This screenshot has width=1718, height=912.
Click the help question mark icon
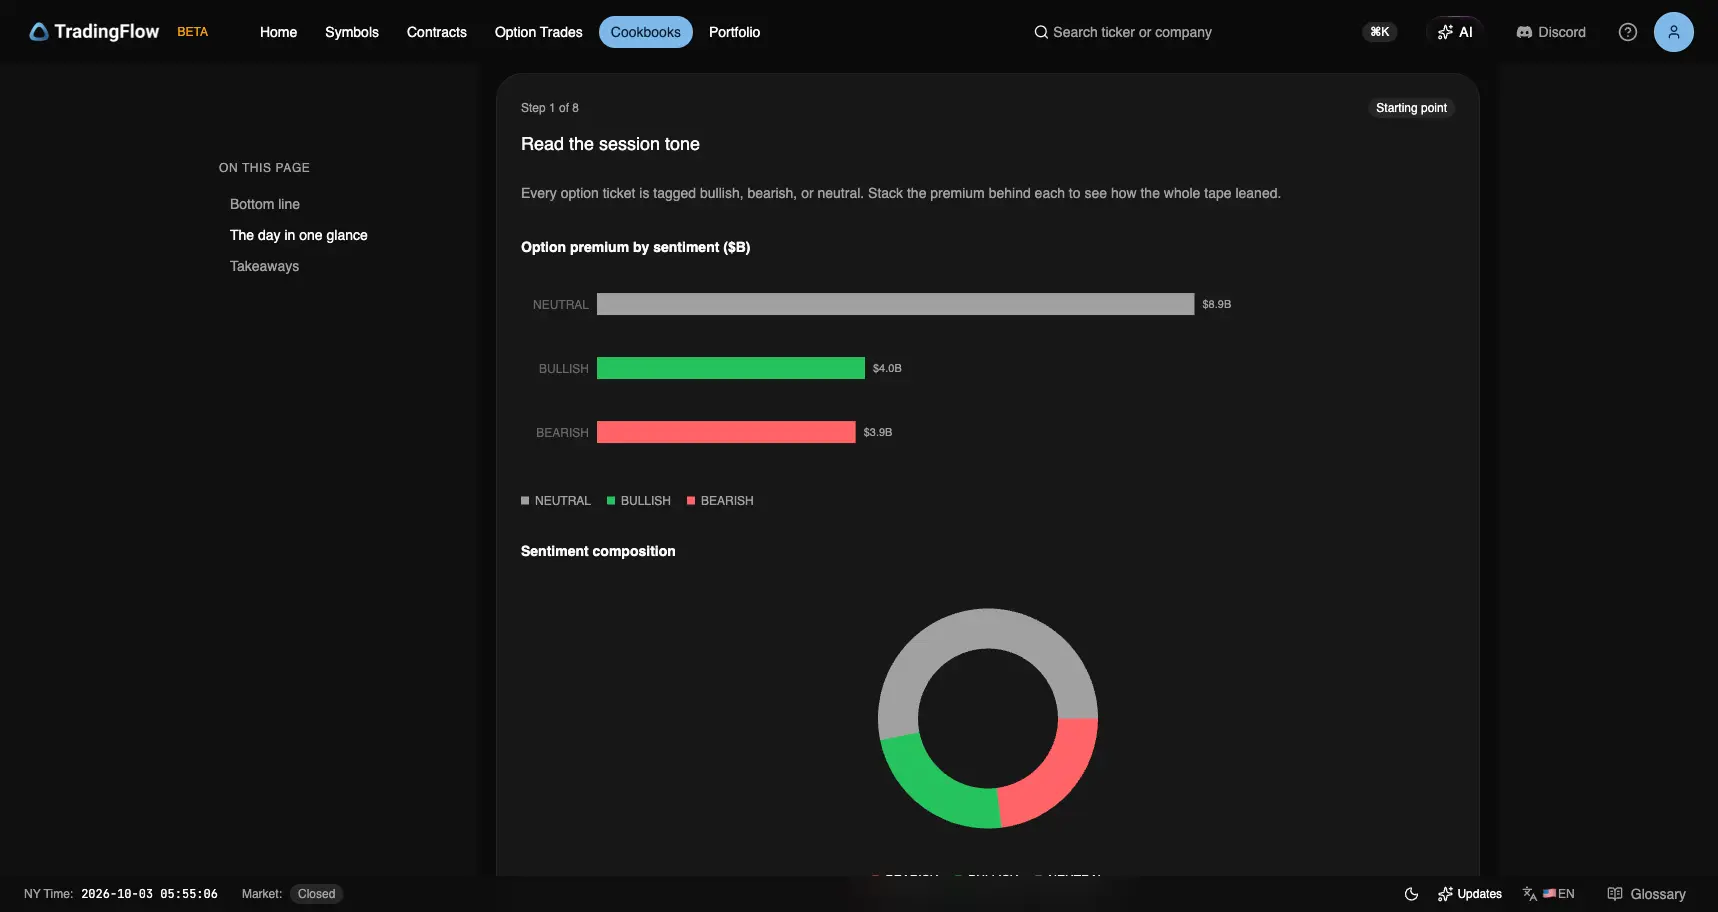pos(1628,32)
